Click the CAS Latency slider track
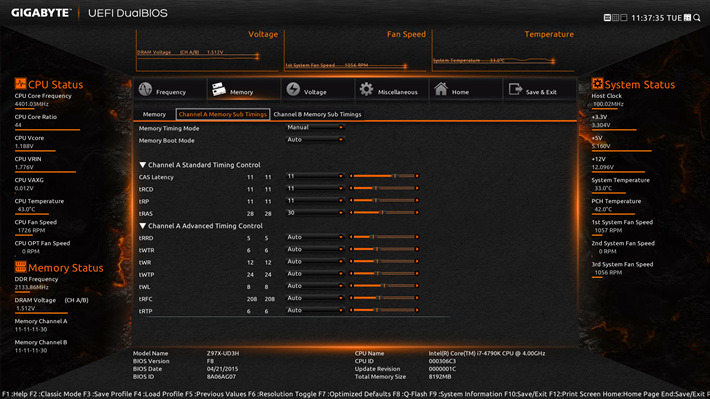Image resolution: width=710 pixels, height=399 pixels. tap(384, 176)
